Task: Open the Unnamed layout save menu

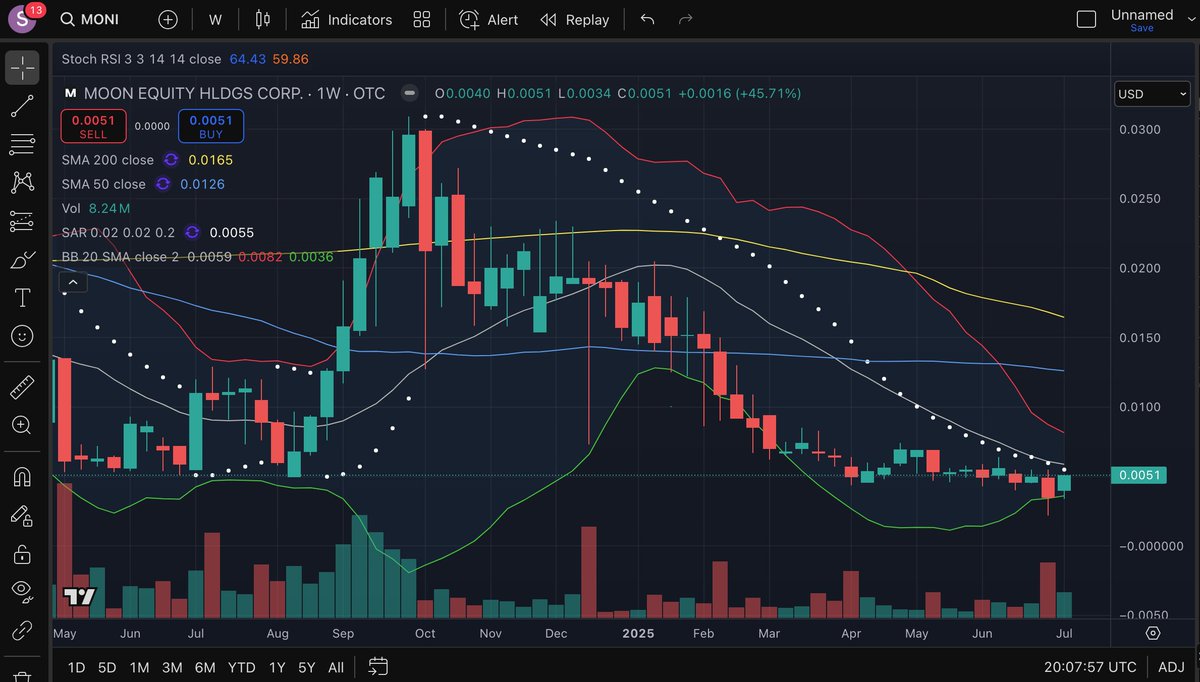Action: click(x=1142, y=20)
